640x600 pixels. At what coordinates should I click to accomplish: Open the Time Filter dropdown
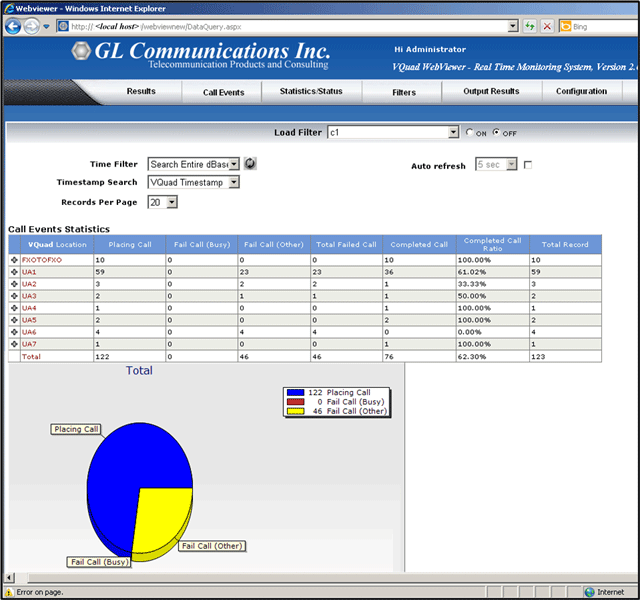click(234, 164)
